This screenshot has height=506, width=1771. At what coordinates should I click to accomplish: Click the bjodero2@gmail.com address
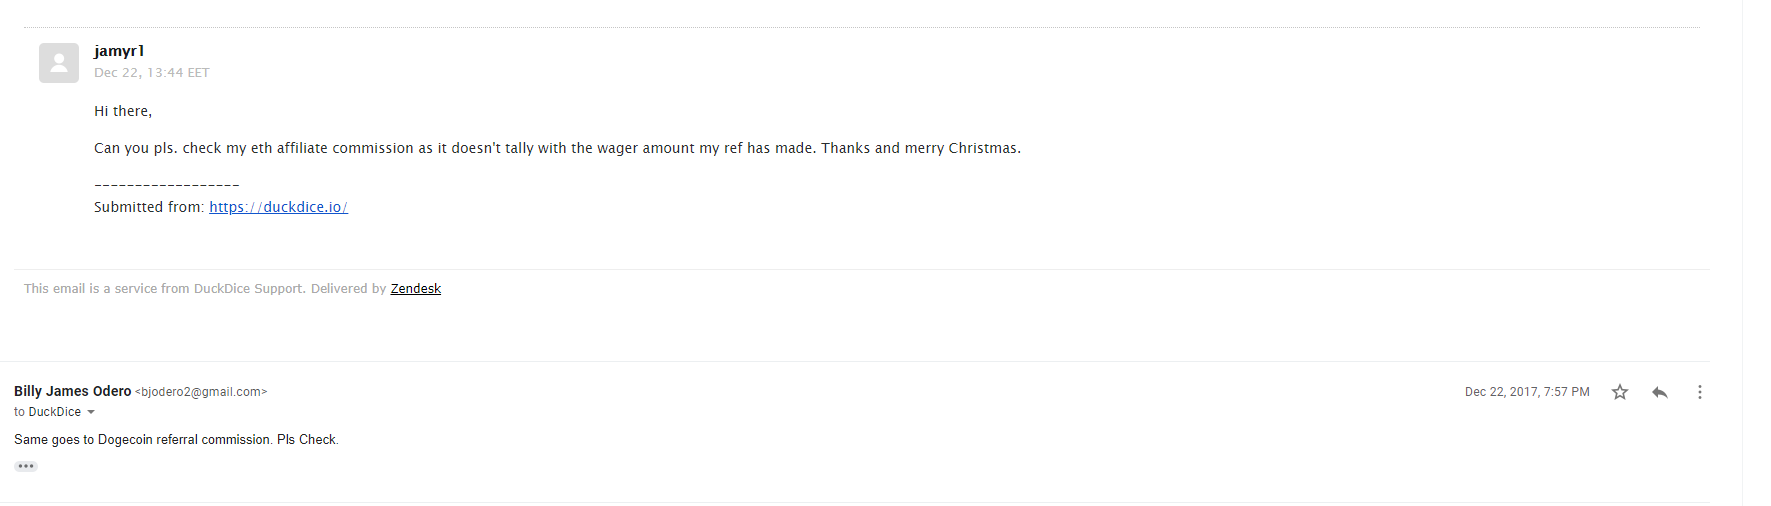[x=201, y=392]
